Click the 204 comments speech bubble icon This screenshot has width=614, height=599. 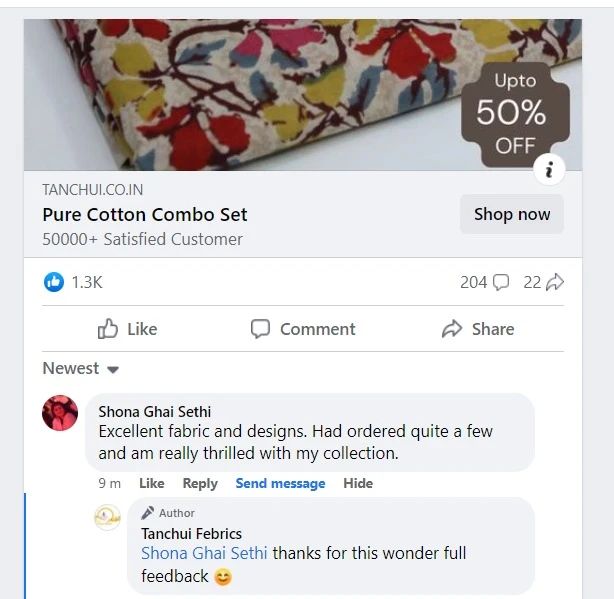(x=501, y=282)
